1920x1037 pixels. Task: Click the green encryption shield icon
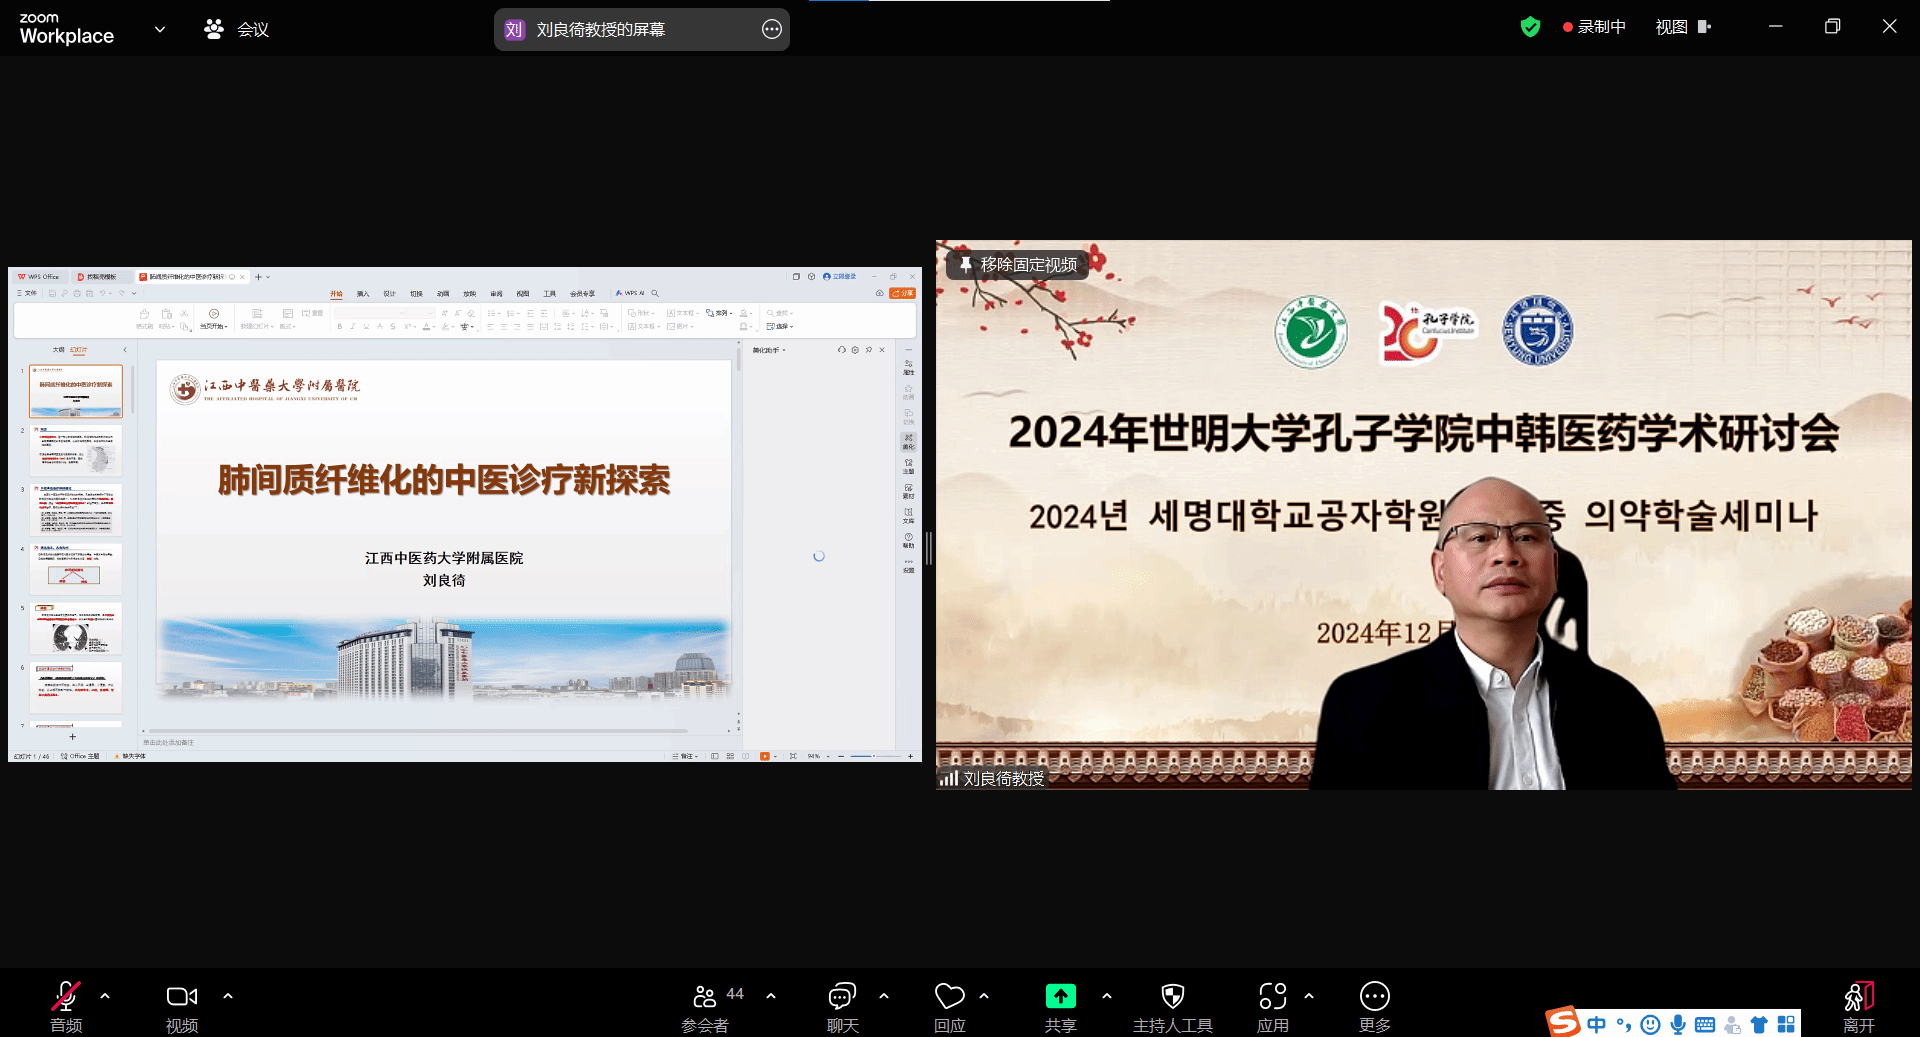click(1530, 27)
